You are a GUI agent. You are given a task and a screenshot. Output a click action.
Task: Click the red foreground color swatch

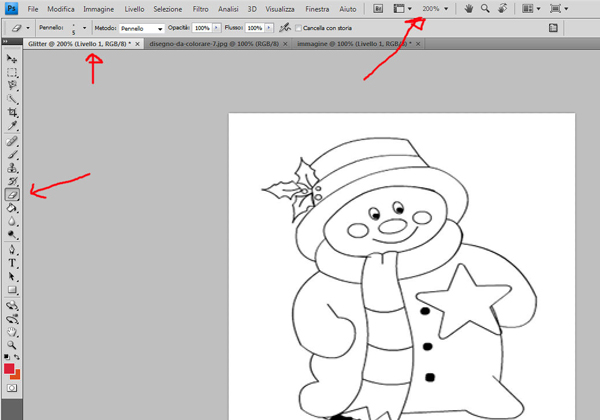pos(8,368)
